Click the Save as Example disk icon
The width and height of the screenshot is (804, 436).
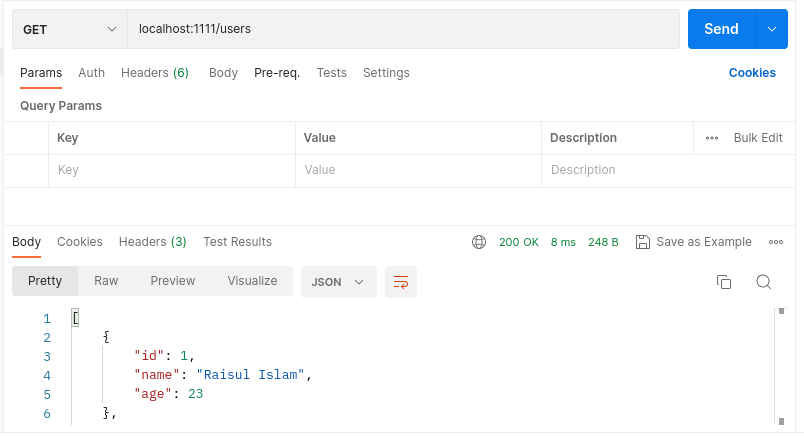pos(643,242)
